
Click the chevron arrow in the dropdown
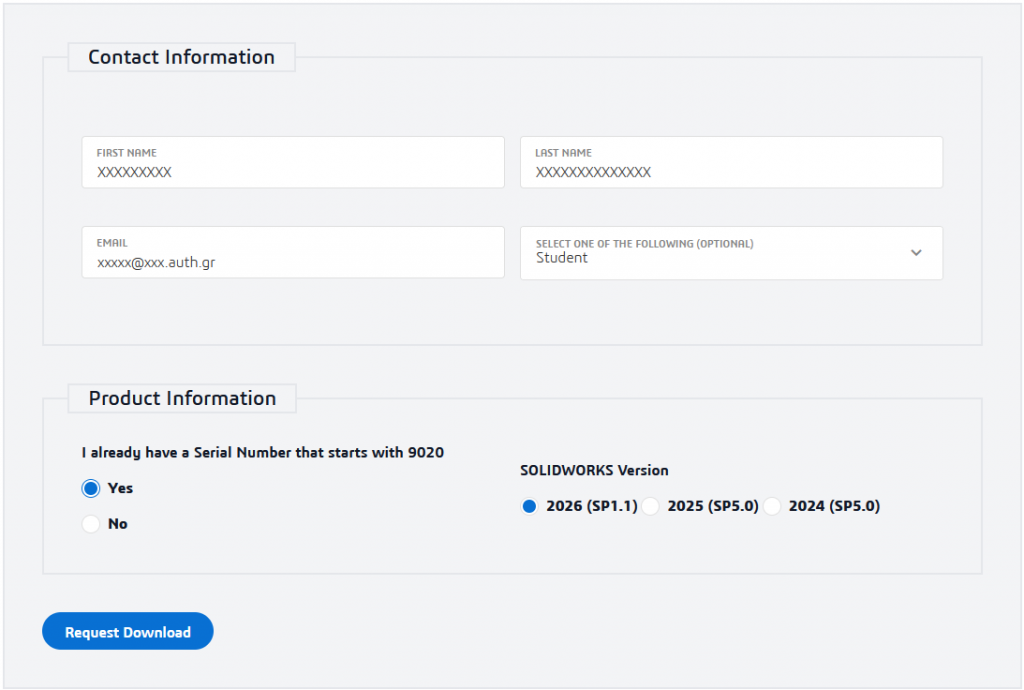click(916, 253)
